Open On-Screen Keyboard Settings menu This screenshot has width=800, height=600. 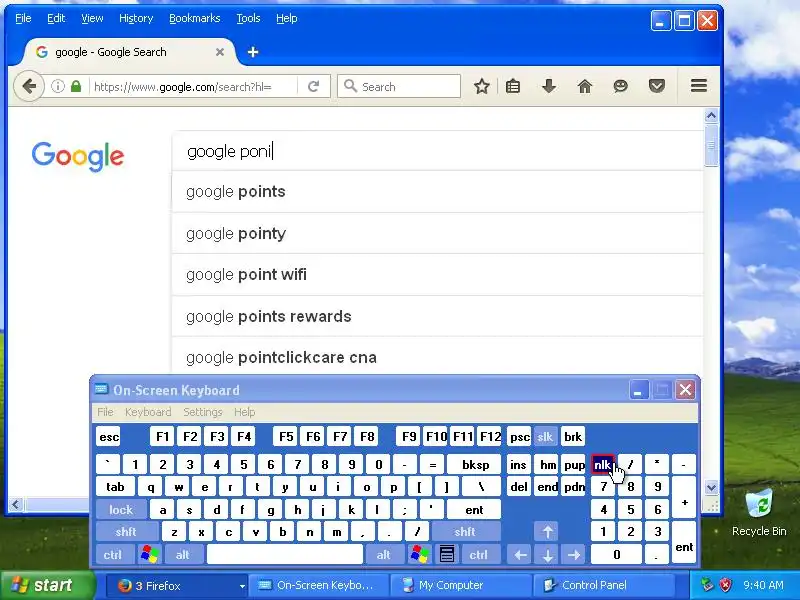[x=203, y=412]
